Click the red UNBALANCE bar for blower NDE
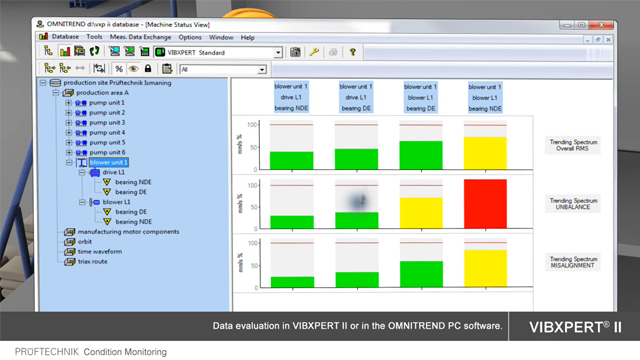 485,204
